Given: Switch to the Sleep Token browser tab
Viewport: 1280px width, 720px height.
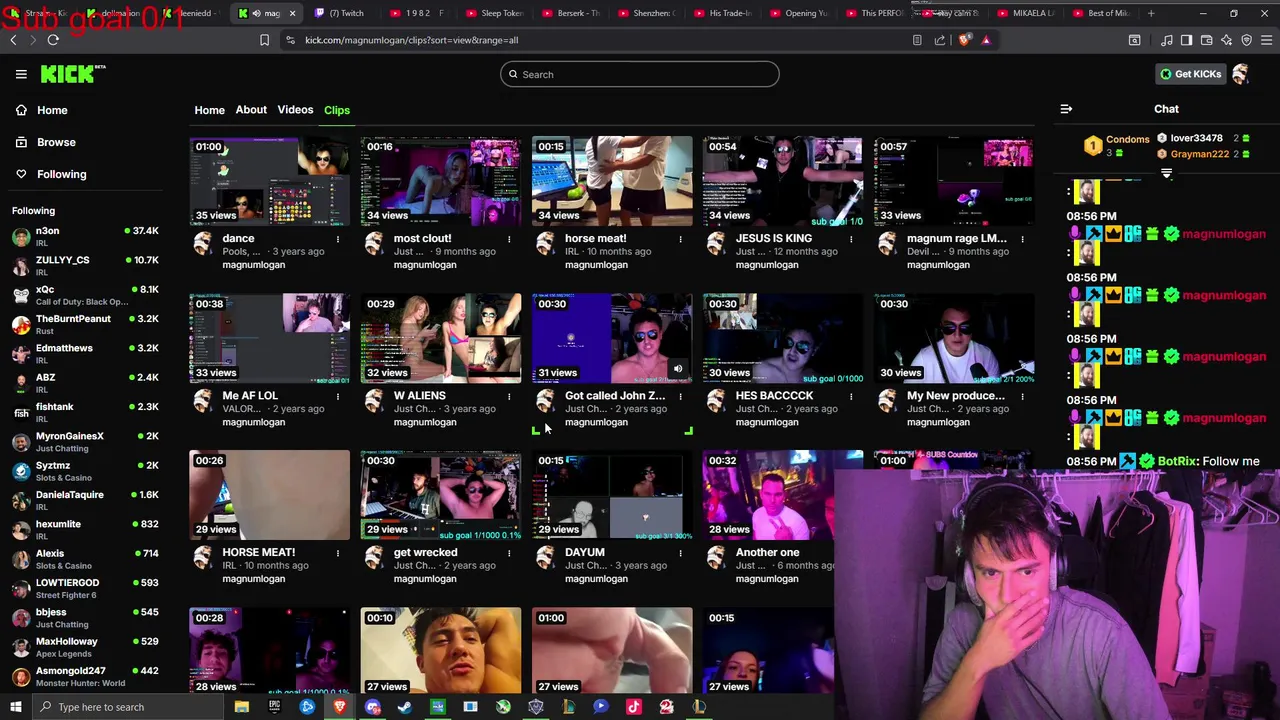Looking at the screenshot, I should coord(495,13).
